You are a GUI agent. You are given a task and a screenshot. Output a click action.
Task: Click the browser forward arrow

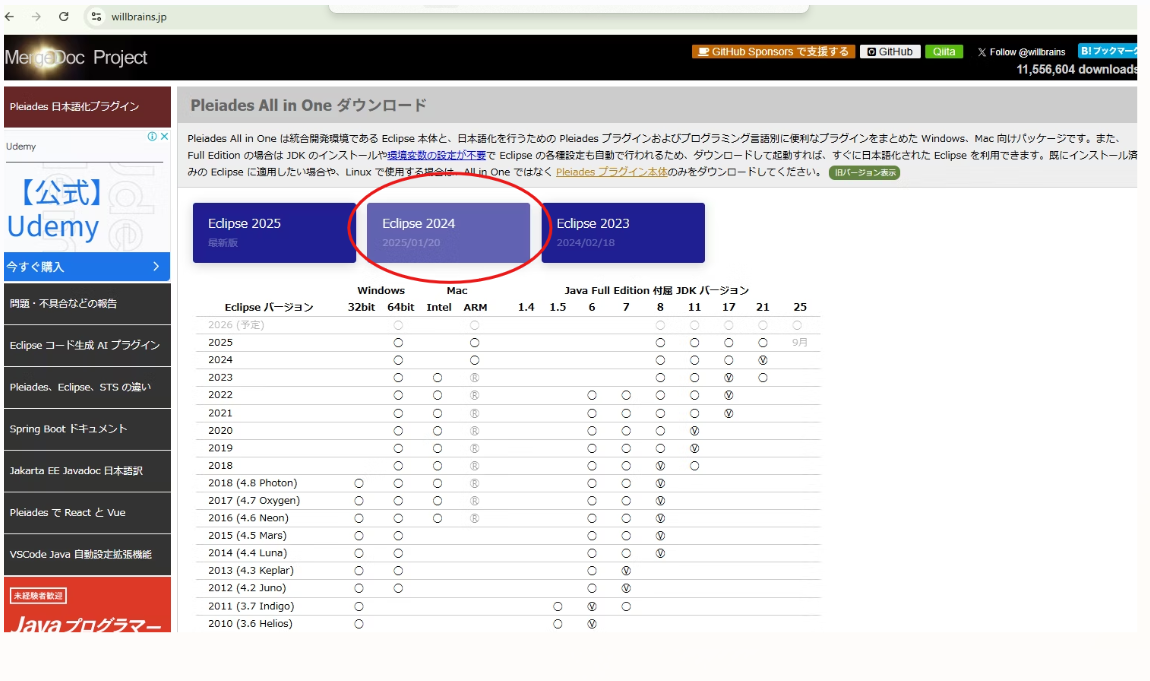click(36, 16)
